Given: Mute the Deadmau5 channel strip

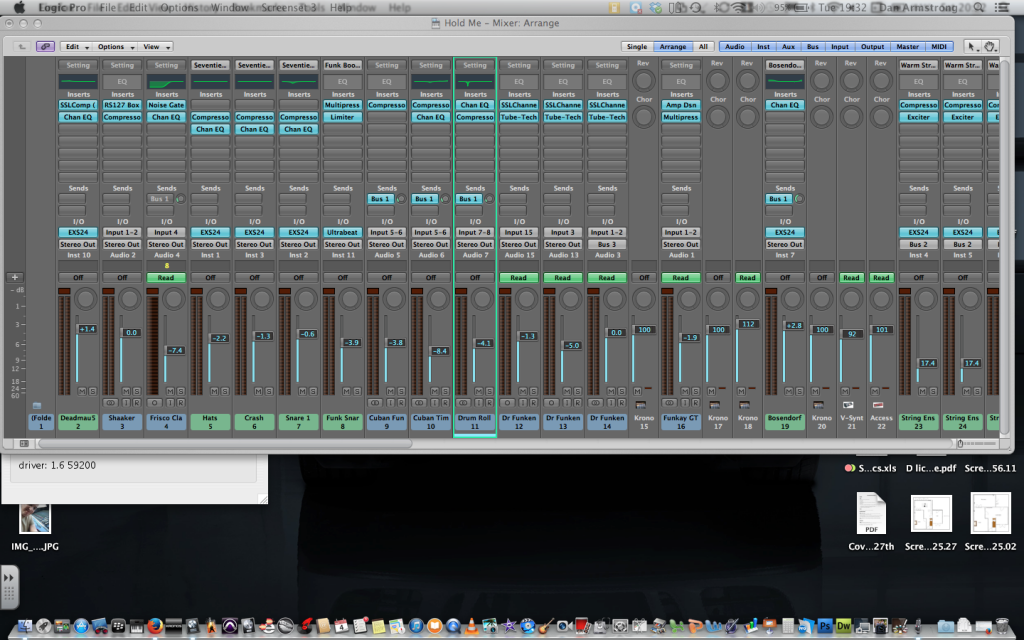Looking at the screenshot, I should (x=82, y=391).
